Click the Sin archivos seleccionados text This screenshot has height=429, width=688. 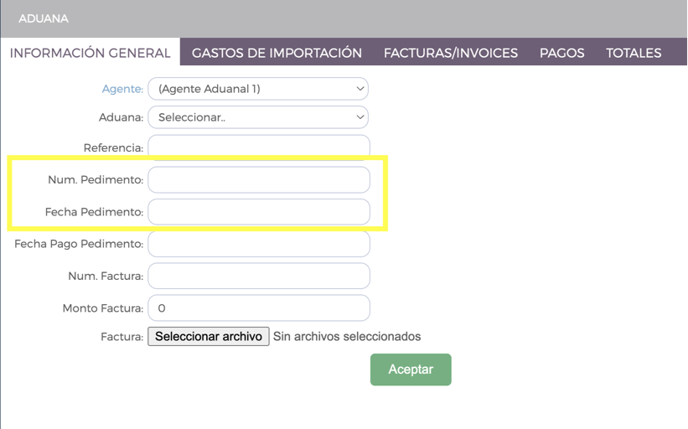pyautogui.click(x=347, y=336)
